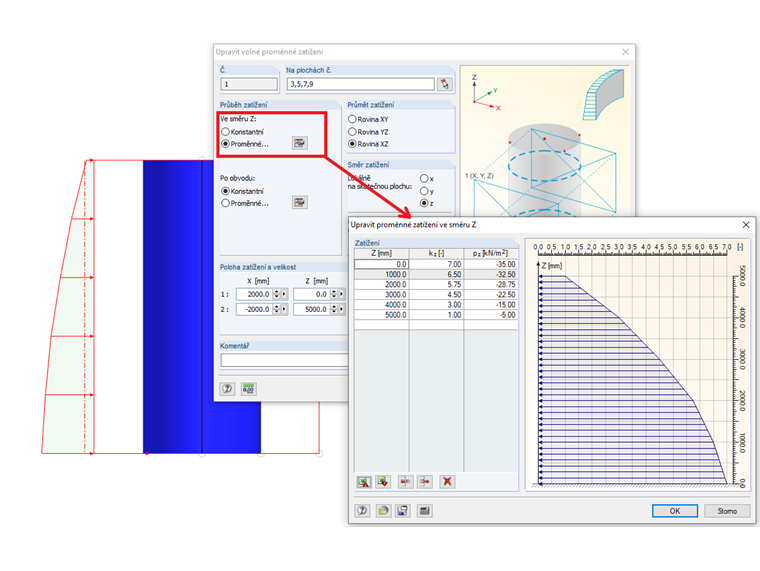Click the Komentář text field
760x571 pixels.
coord(285,360)
